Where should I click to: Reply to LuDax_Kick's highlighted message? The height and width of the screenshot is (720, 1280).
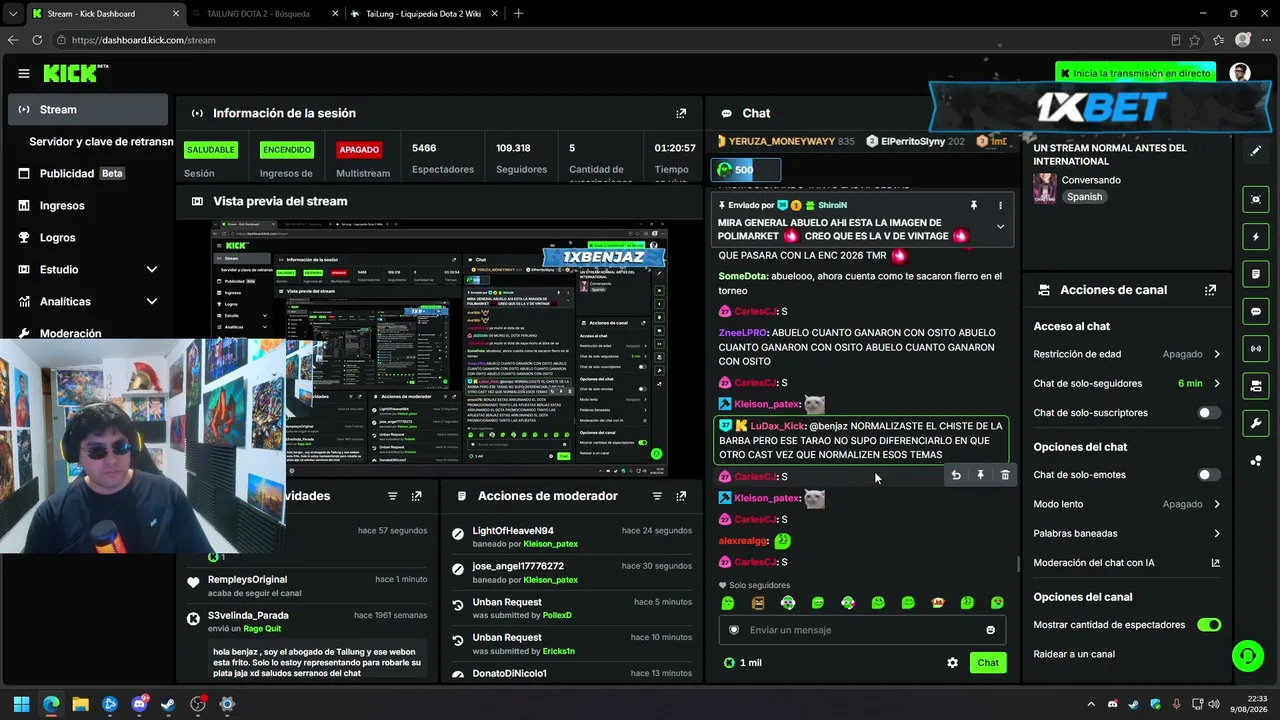coord(956,475)
